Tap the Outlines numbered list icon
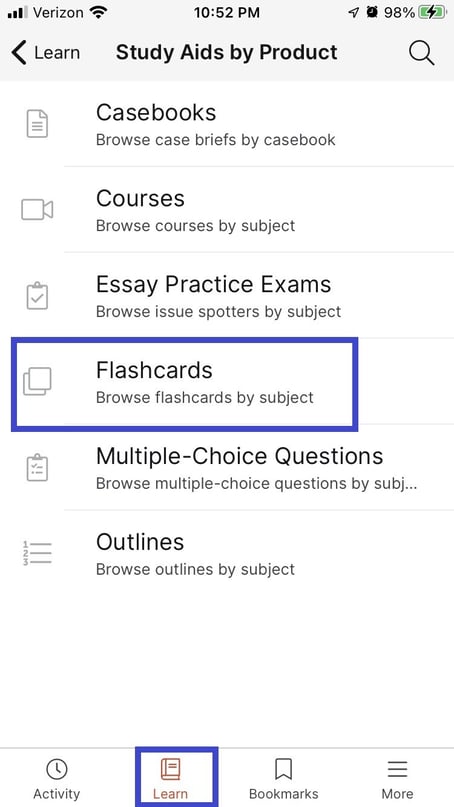 [x=37, y=553]
